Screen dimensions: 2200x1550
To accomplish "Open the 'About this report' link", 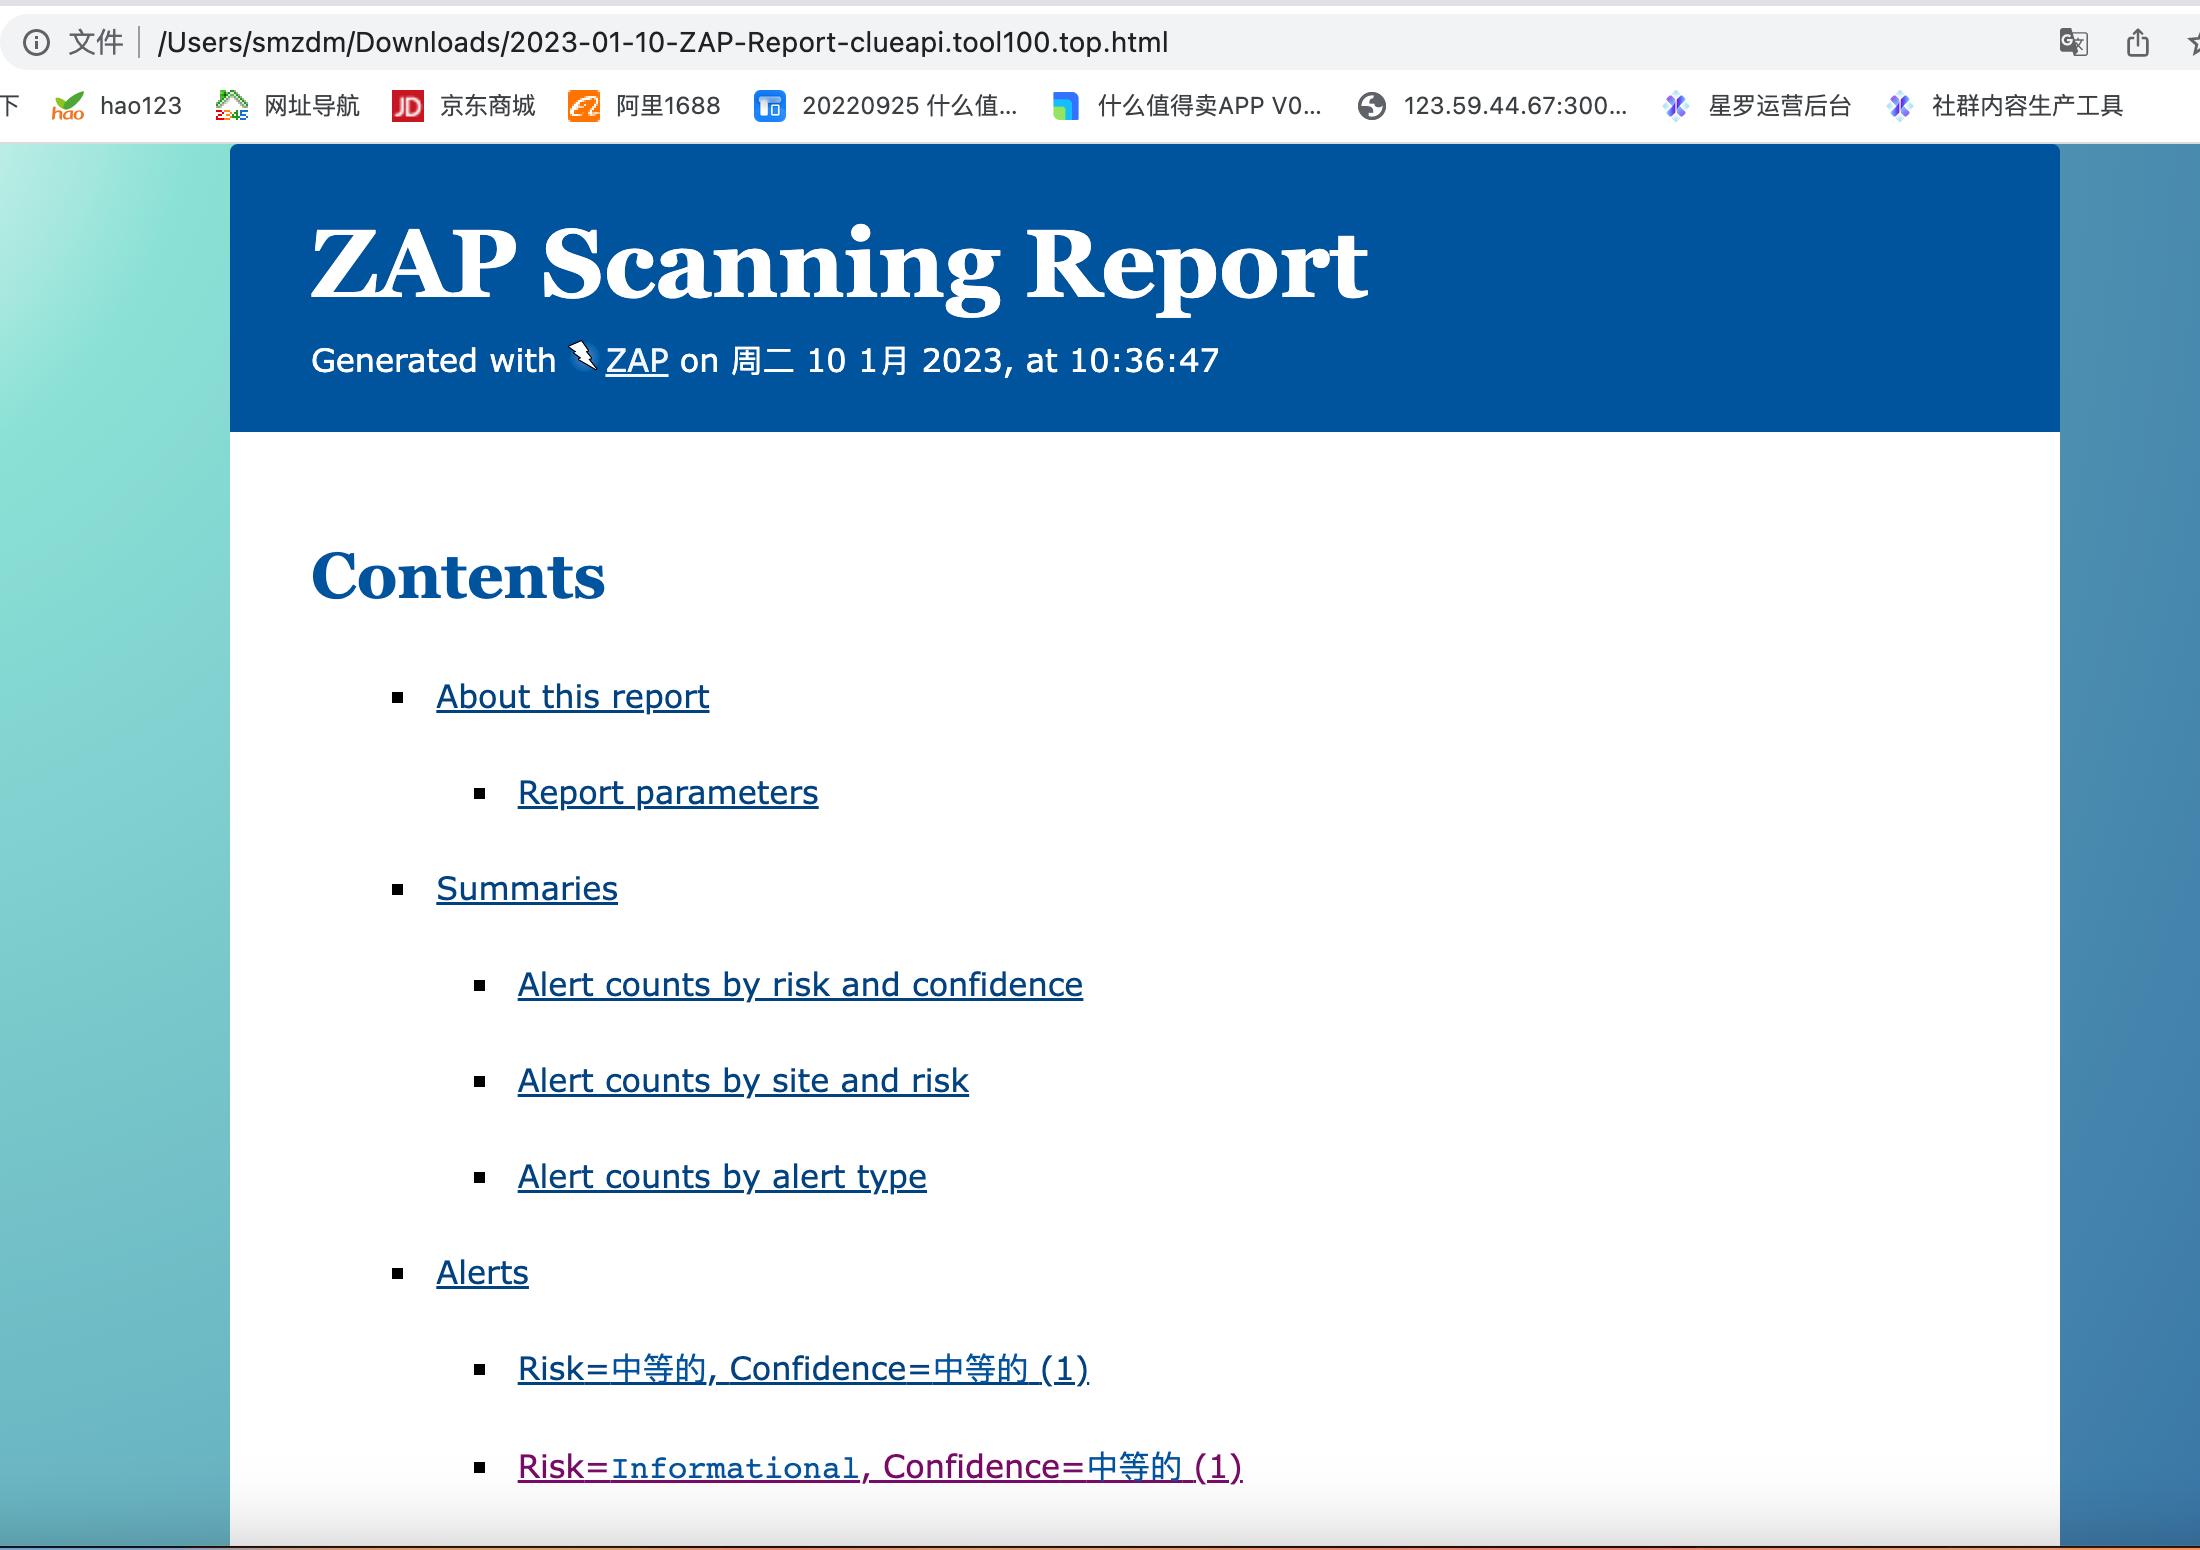I will pyautogui.click(x=571, y=696).
